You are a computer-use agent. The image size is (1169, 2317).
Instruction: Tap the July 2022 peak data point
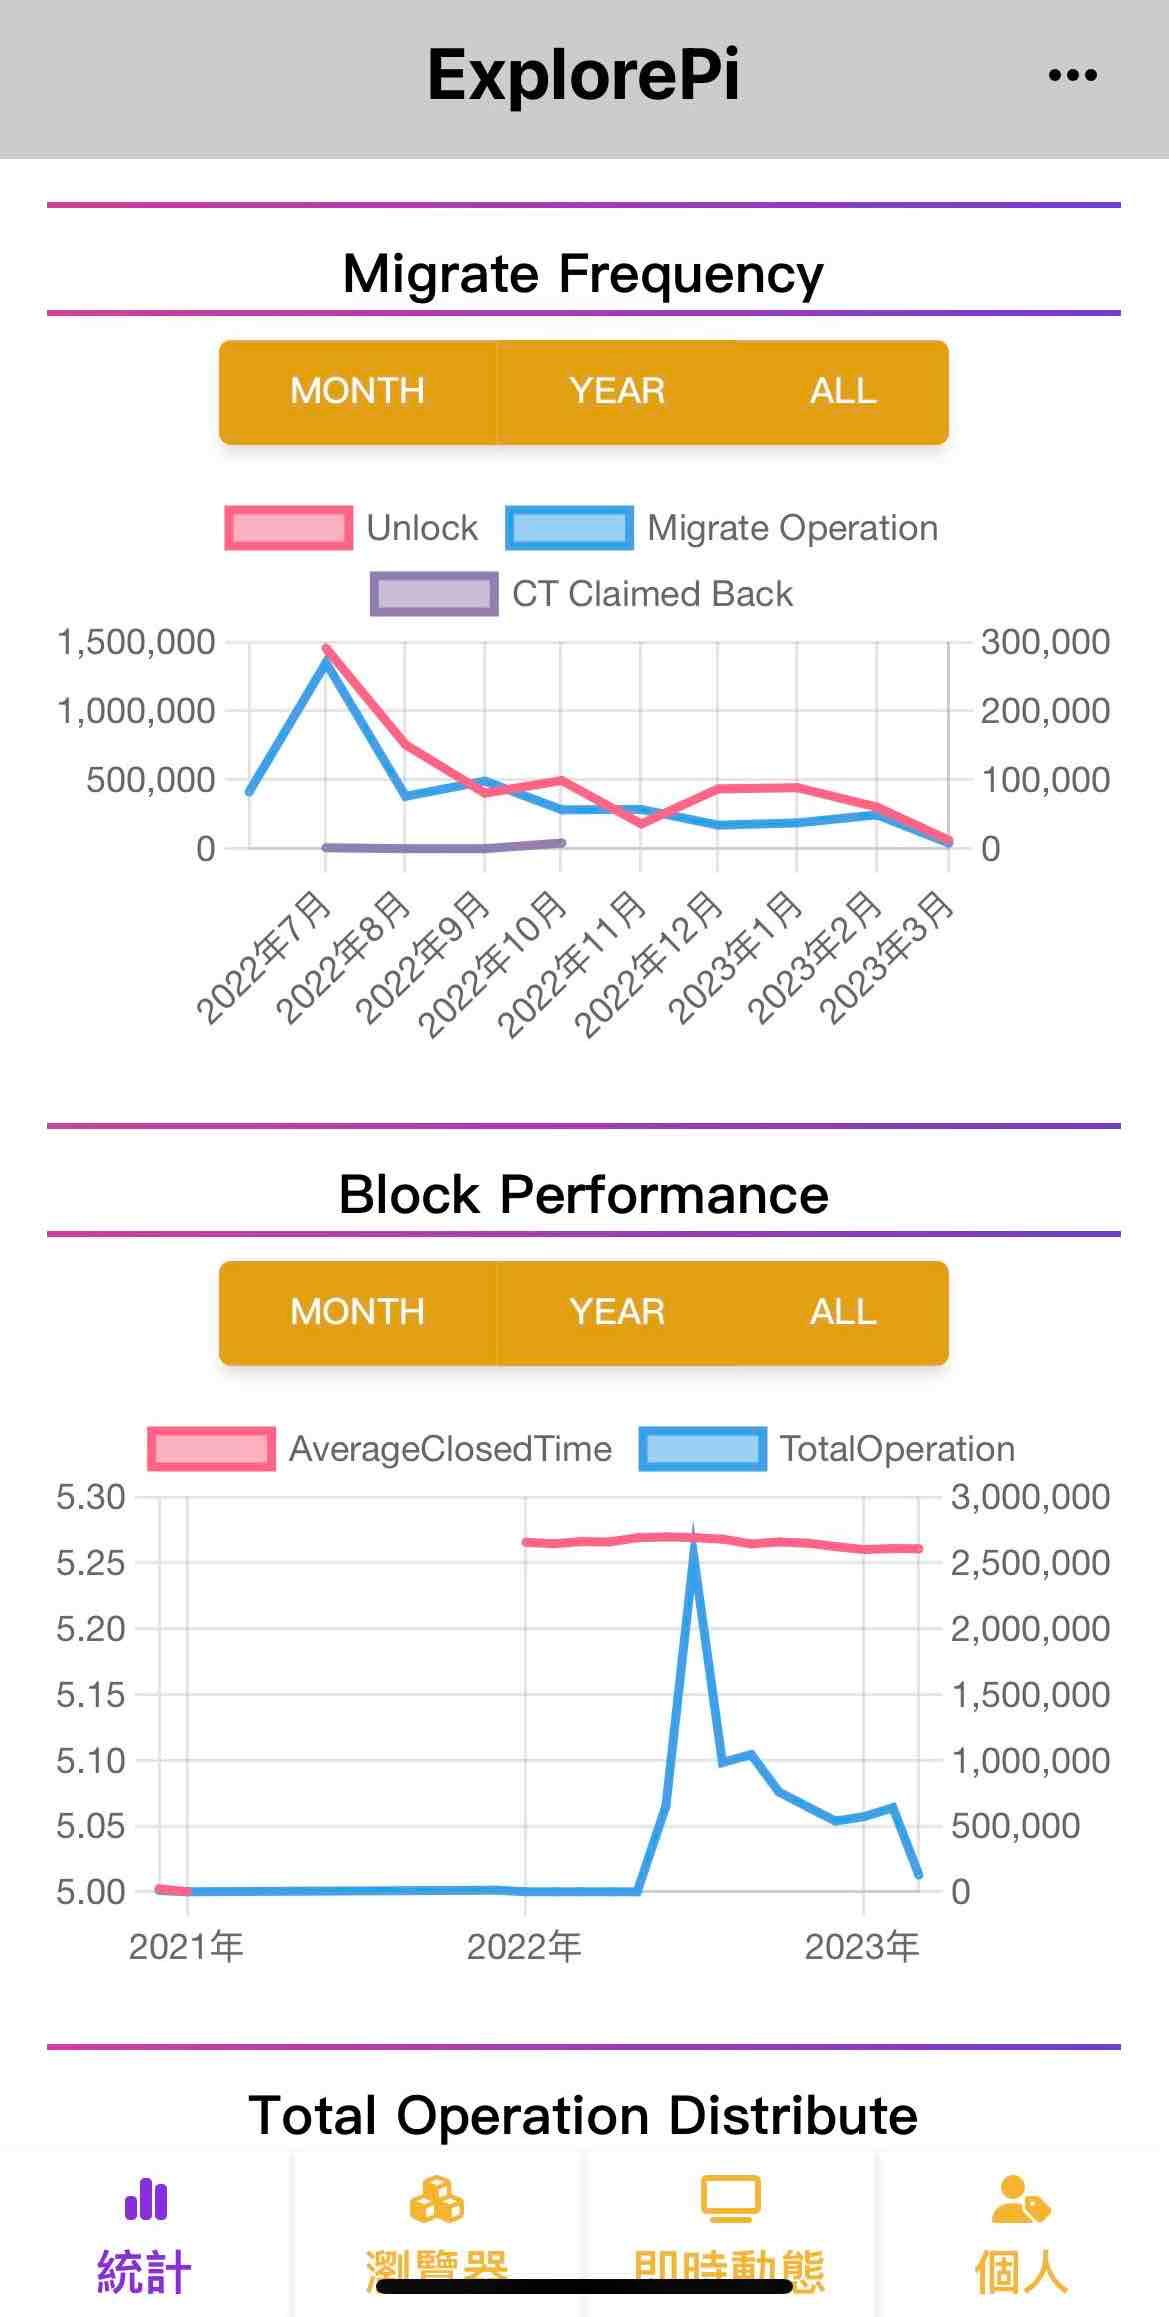click(x=326, y=649)
